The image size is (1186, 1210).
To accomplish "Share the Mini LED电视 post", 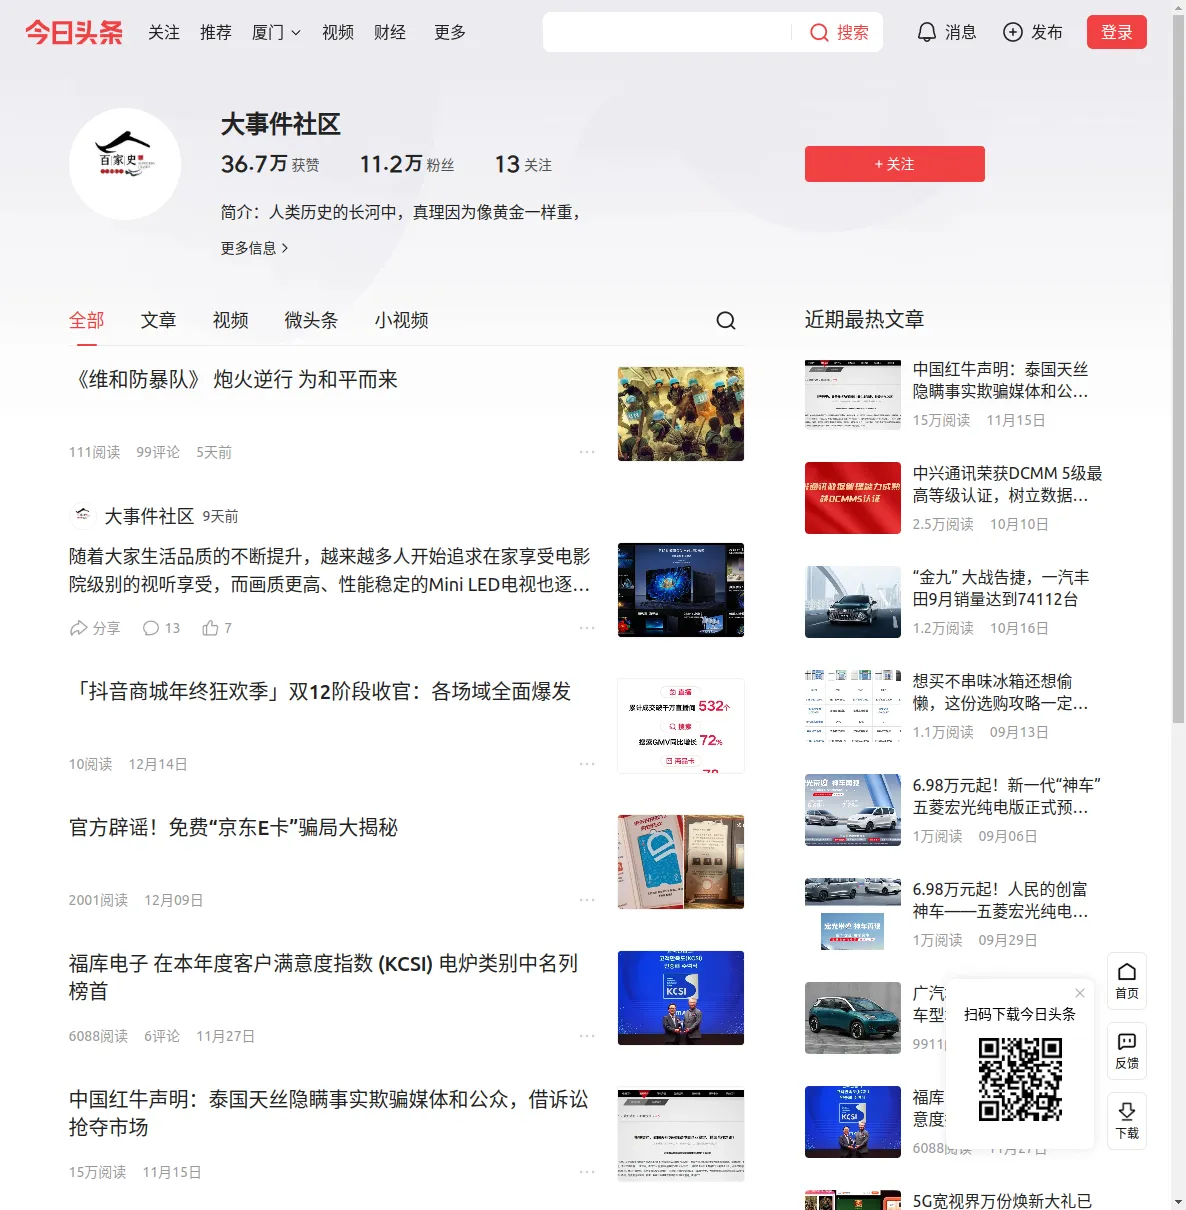I will tap(95, 628).
